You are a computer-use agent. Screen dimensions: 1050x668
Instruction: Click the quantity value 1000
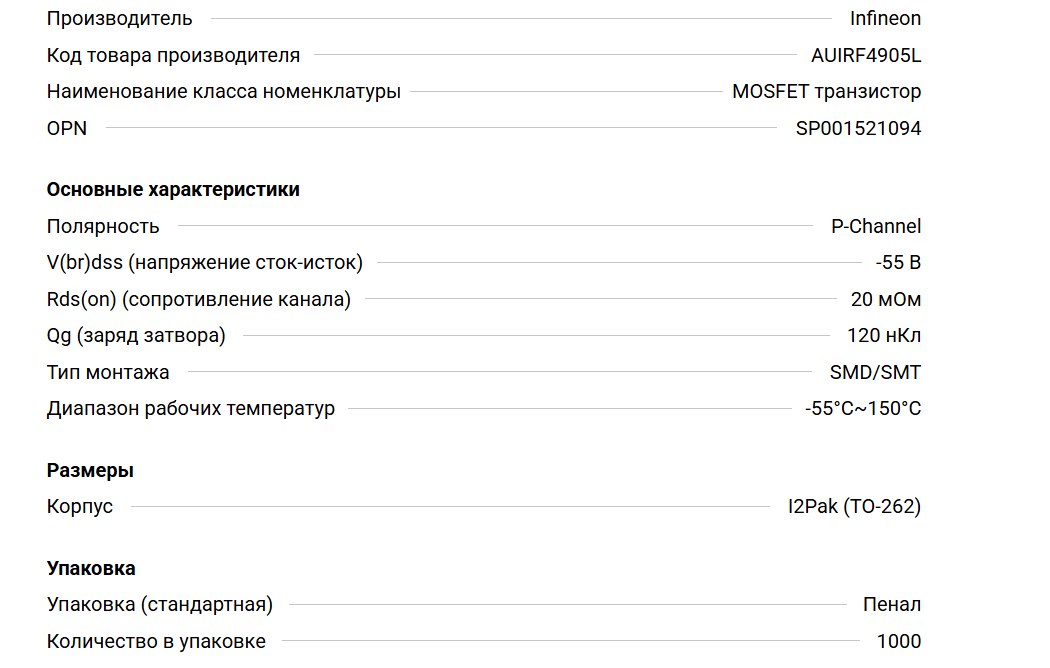pos(899,641)
